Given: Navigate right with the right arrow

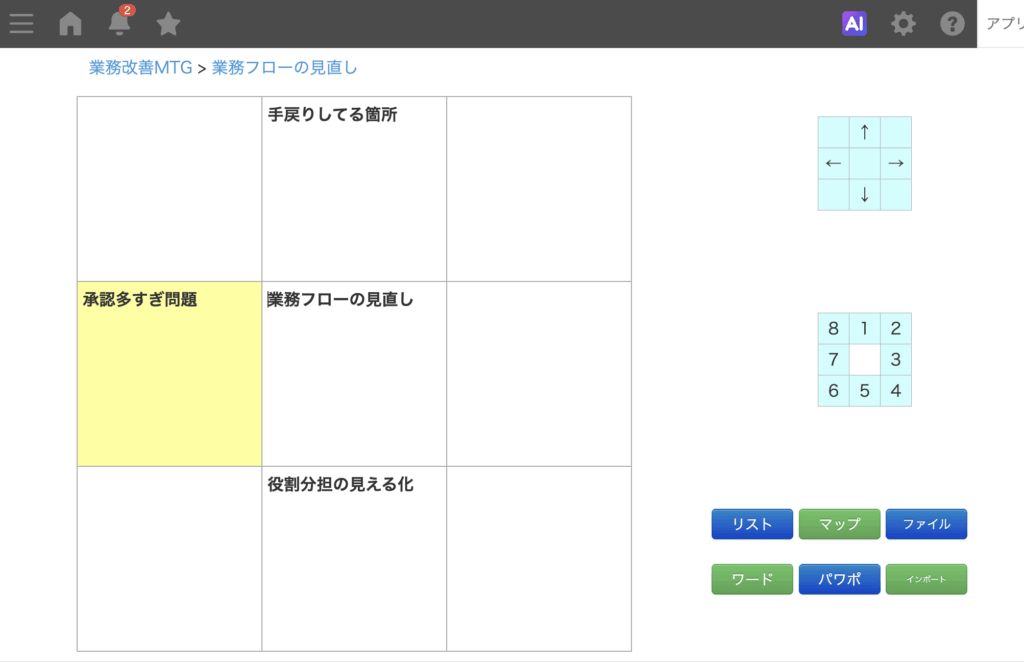Looking at the screenshot, I should point(896,163).
